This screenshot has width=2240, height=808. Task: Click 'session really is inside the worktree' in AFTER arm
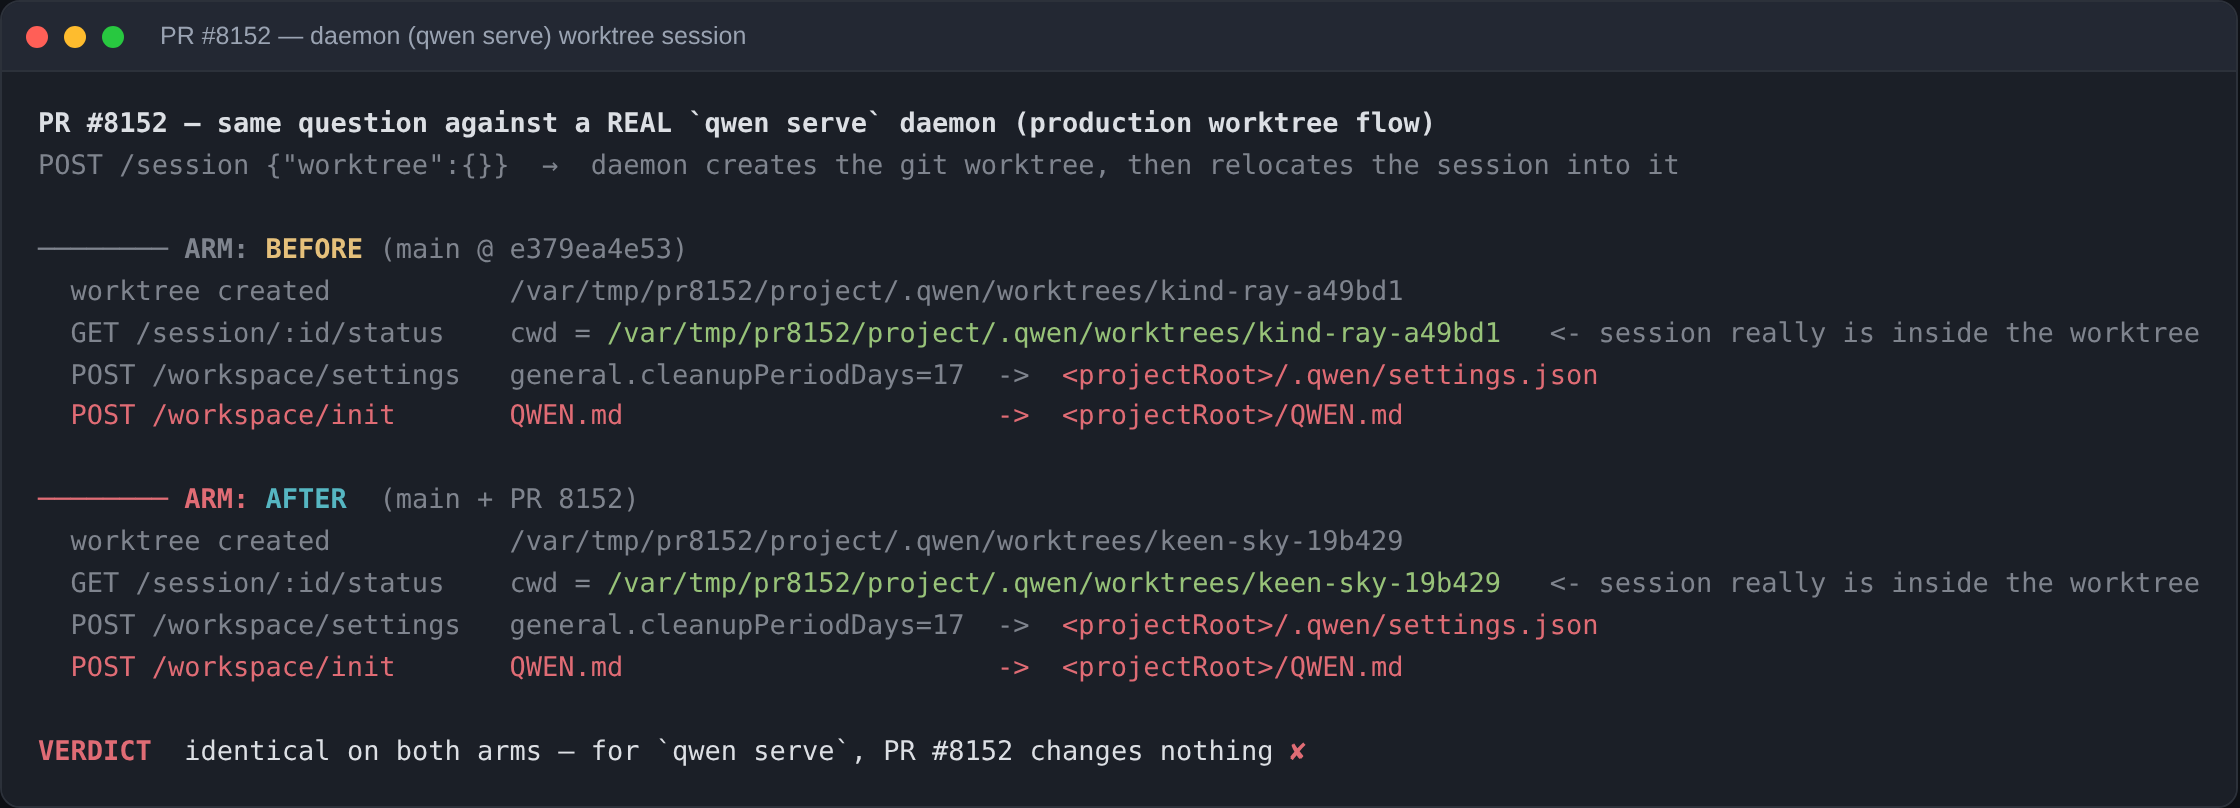[x=1899, y=583]
